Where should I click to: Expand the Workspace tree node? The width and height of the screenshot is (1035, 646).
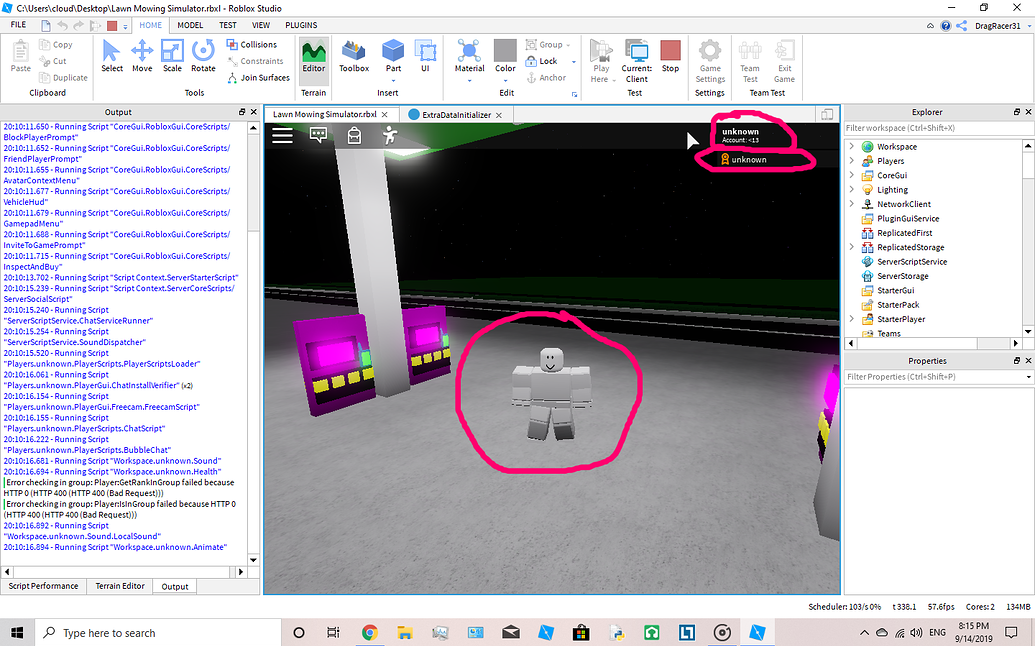(851, 146)
